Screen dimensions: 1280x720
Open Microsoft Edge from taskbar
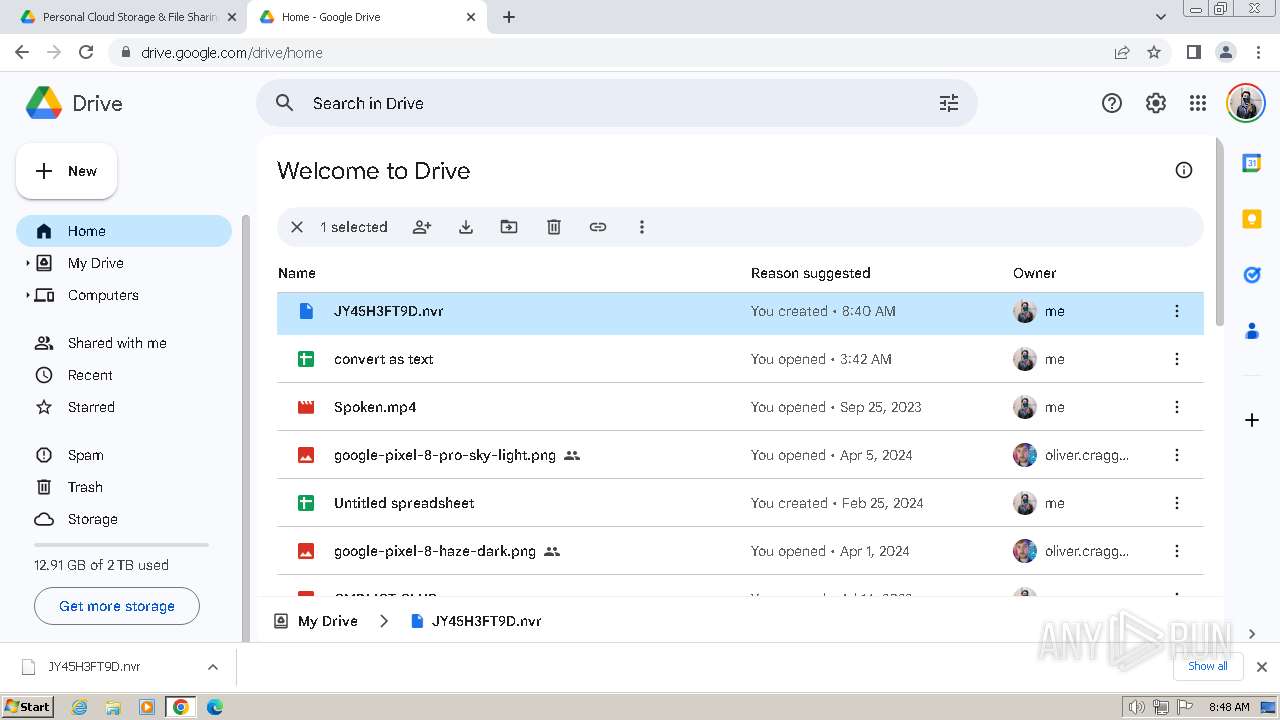(214, 707)
